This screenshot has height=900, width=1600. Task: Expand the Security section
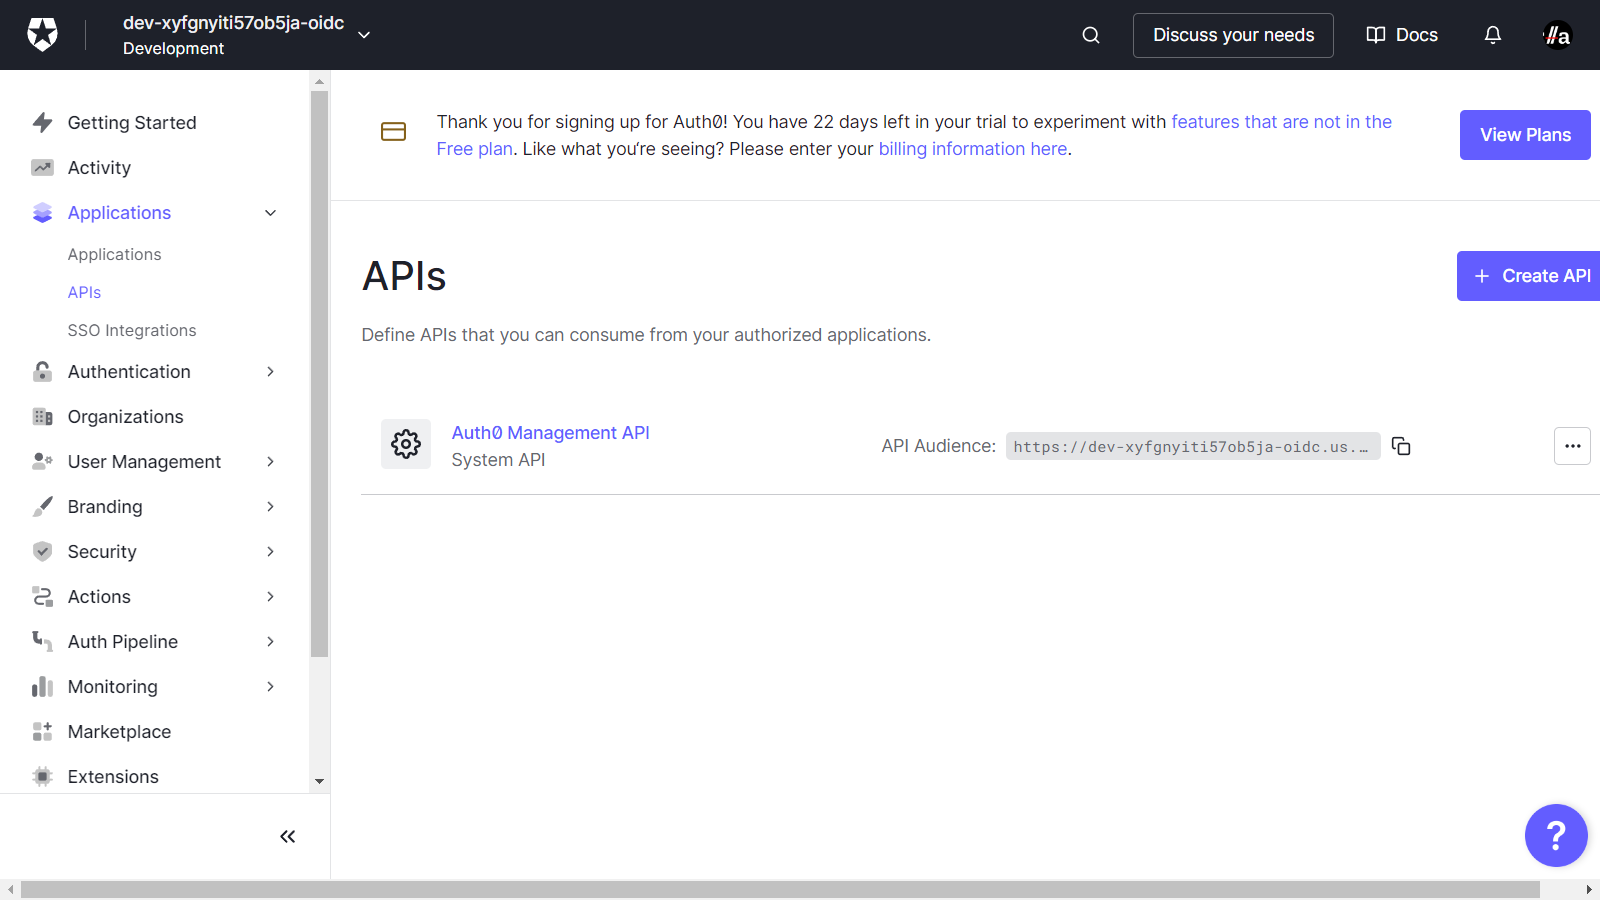(x=270, y=552)
